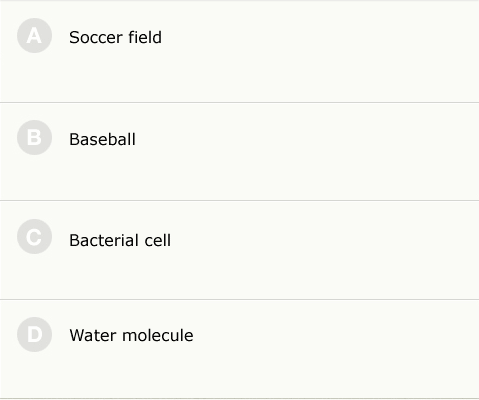The image size is (479, 400).
Task: Select the B circle icon
Action: pos(34,137)
